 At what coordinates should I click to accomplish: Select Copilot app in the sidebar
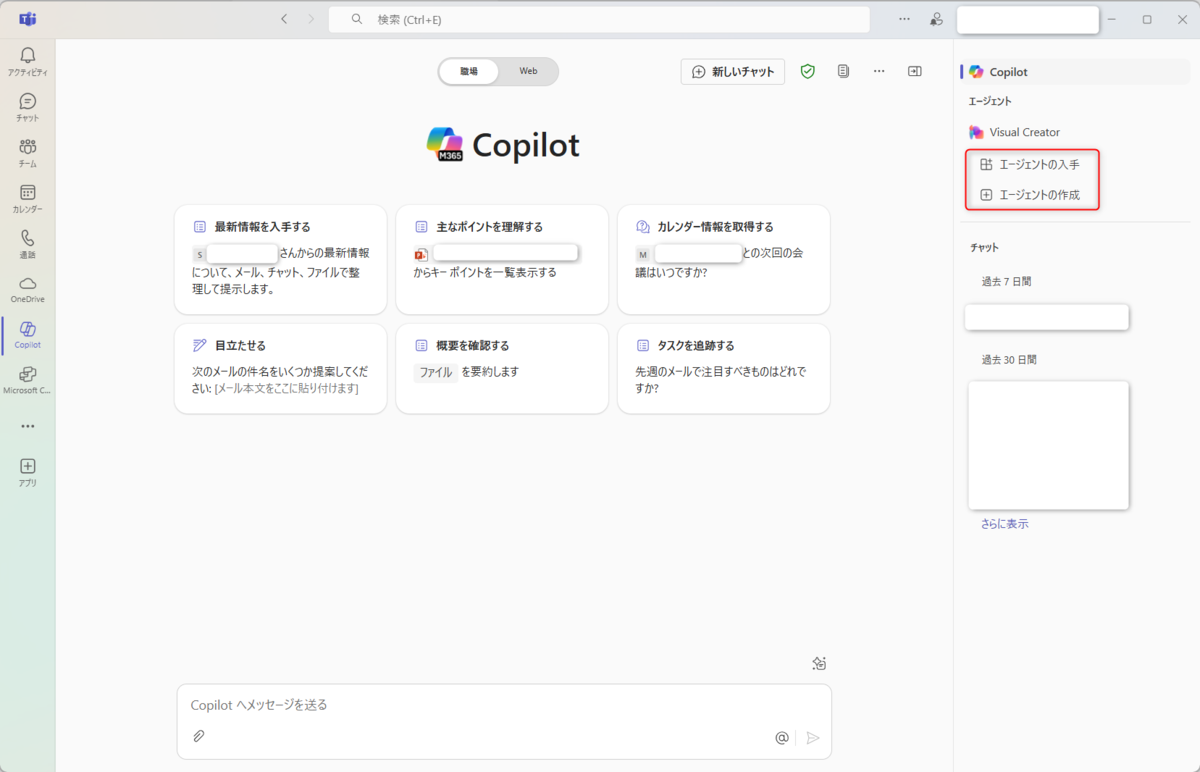click(28, 335)
